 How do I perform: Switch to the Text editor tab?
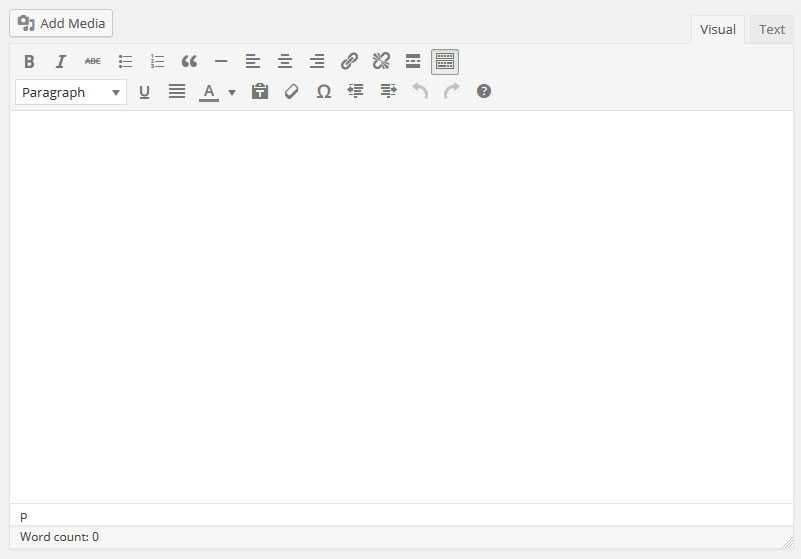(771, 30)
